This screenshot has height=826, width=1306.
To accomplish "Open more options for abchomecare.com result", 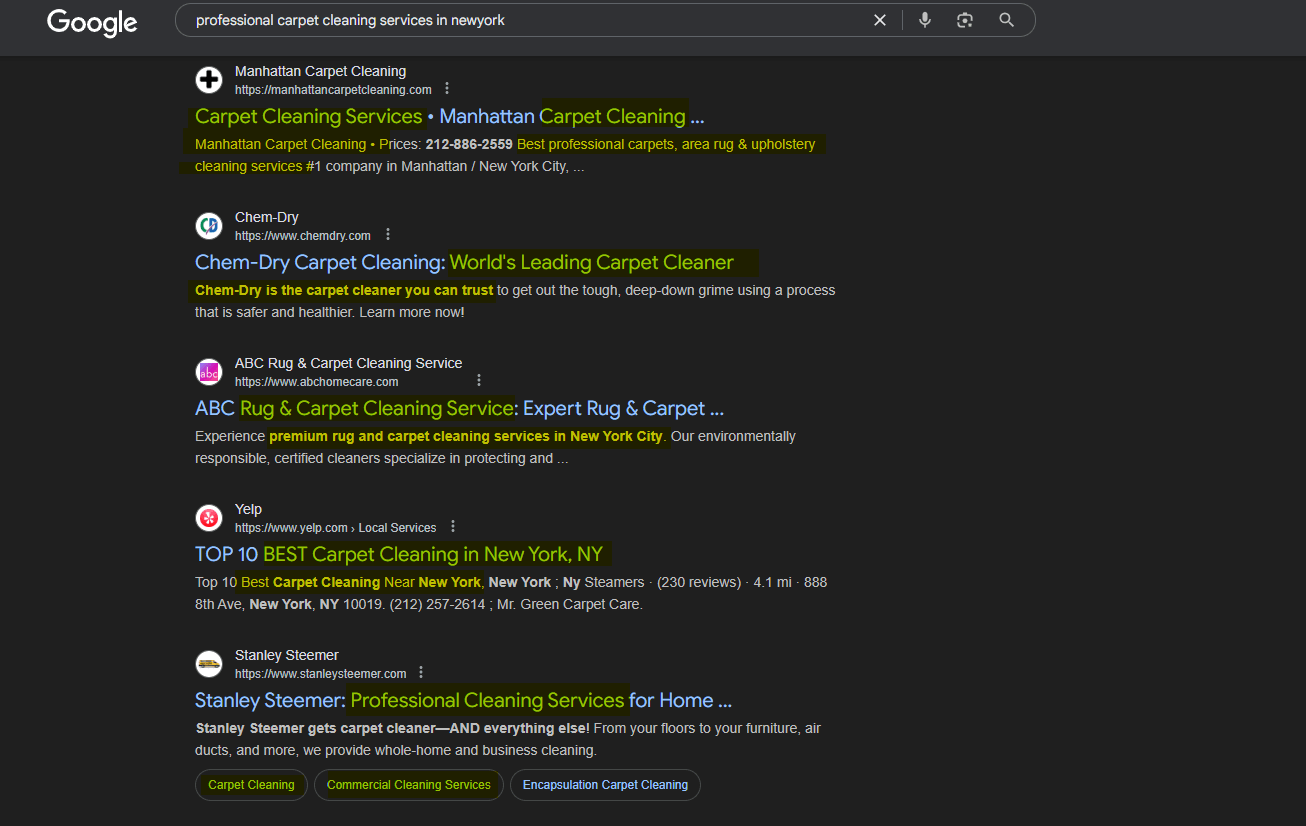I will (479, 380).
